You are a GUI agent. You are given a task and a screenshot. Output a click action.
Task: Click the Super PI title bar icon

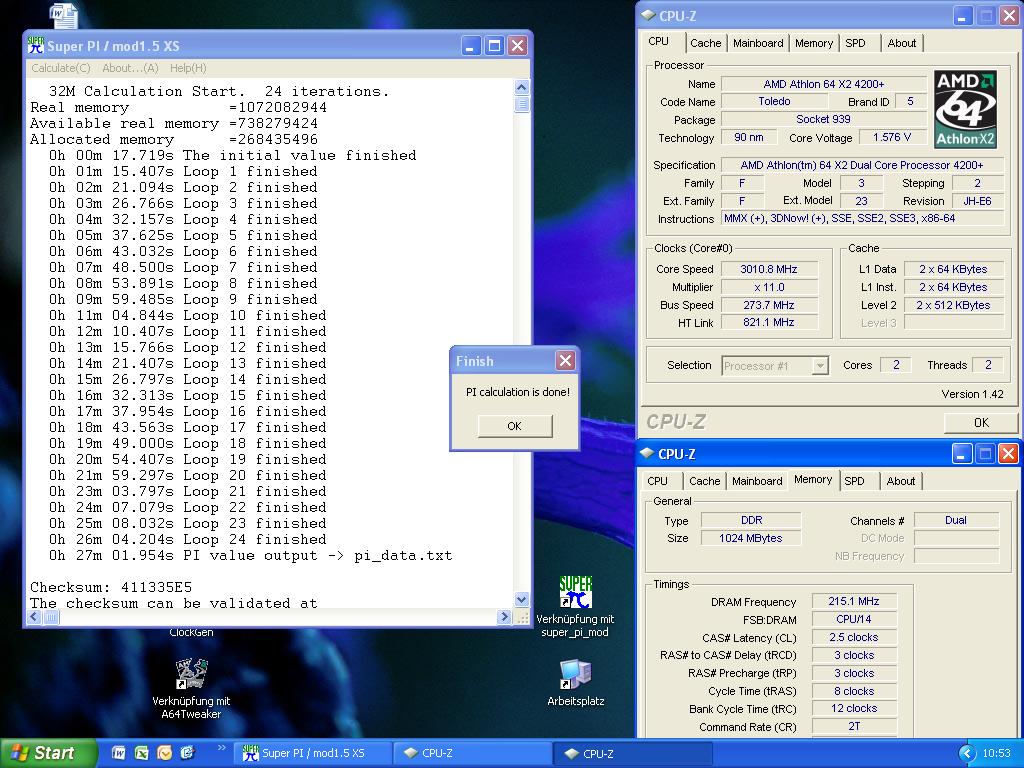tap(36, 45)
